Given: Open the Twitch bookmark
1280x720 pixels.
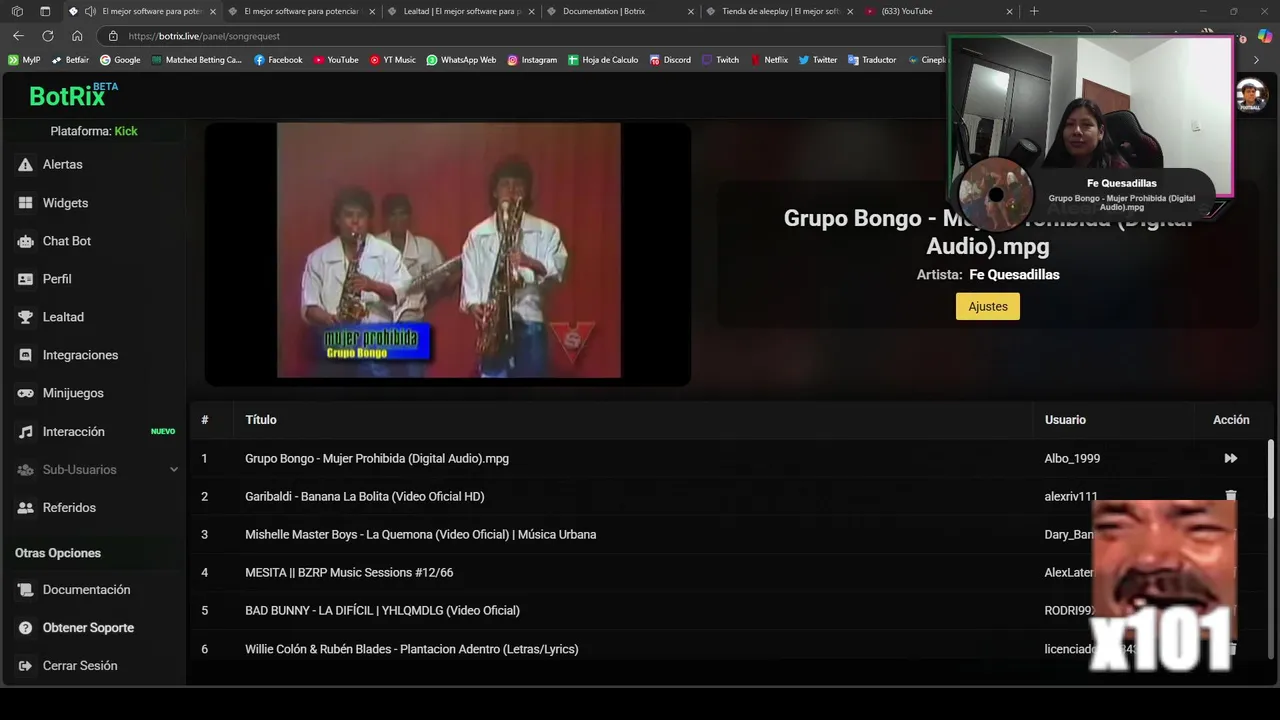Looking at the screenshot, I should pyautogui.click(x=720, y=60).
